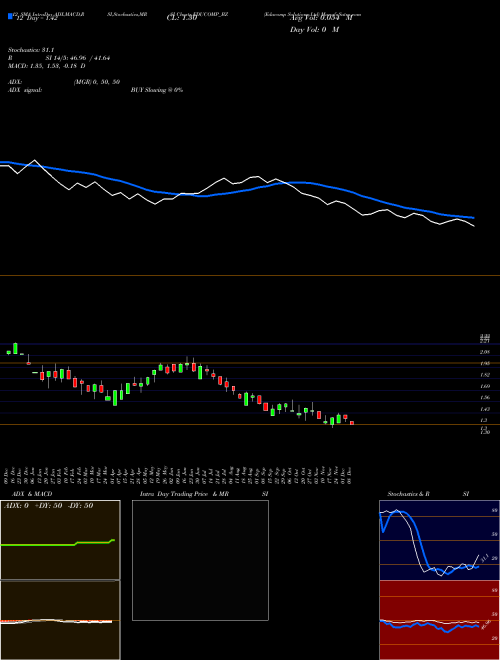Click the 'ADX signal:' label
Viewport: 500px width, 660px height.
click(x=25, y=90)
